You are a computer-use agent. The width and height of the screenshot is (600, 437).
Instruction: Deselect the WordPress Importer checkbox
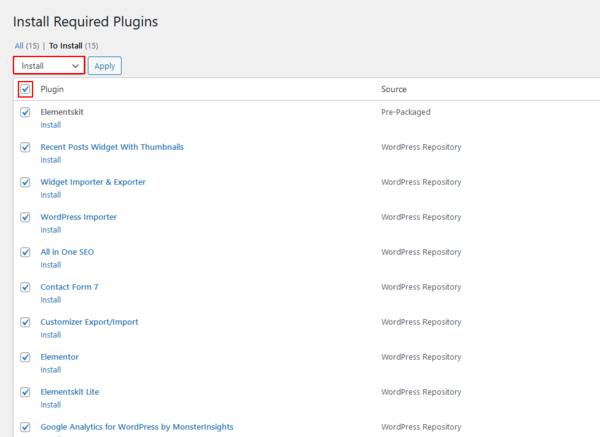coord(25,217)
